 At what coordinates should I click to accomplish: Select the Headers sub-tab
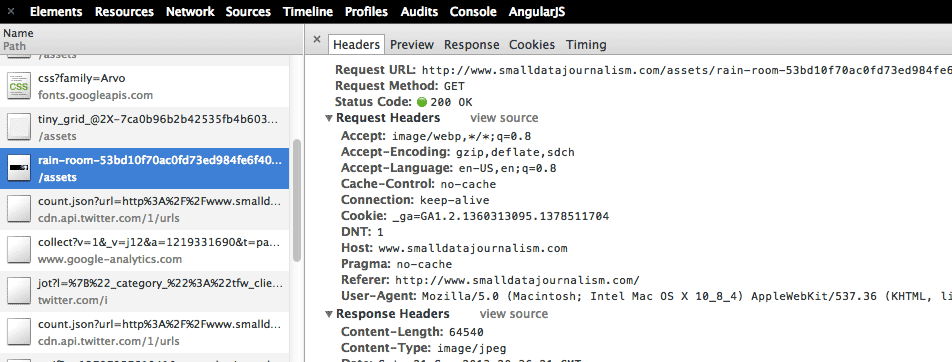pos(356,44)
